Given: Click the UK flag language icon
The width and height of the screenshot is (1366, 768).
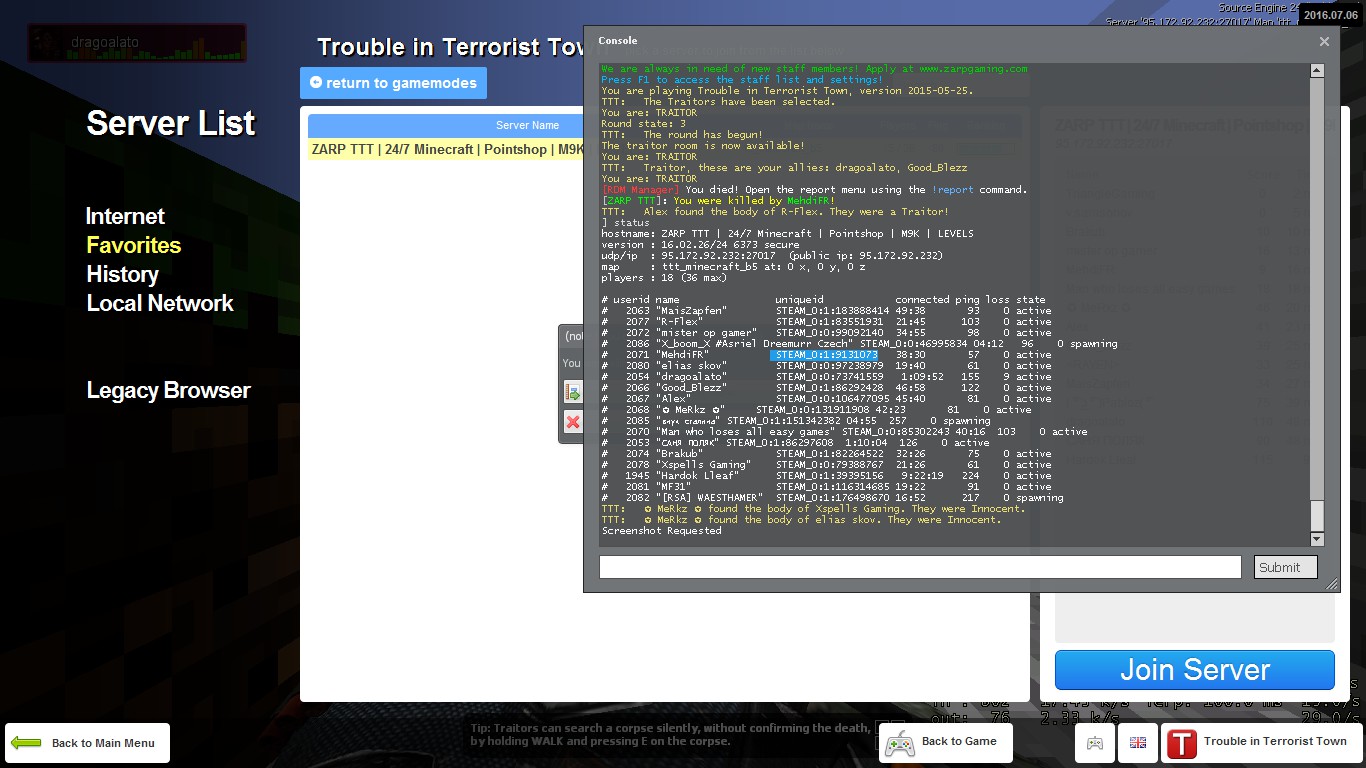Looking at the screenshot, I should tap(1137, 743).
